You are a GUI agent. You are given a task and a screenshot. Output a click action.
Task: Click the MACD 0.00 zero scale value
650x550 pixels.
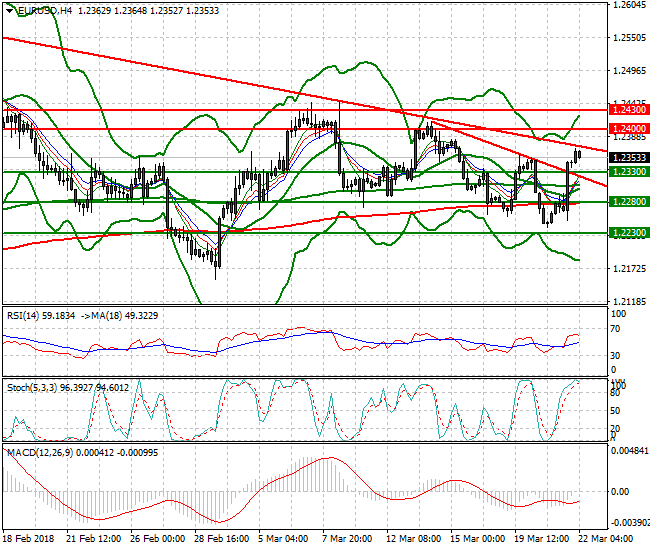620,492
